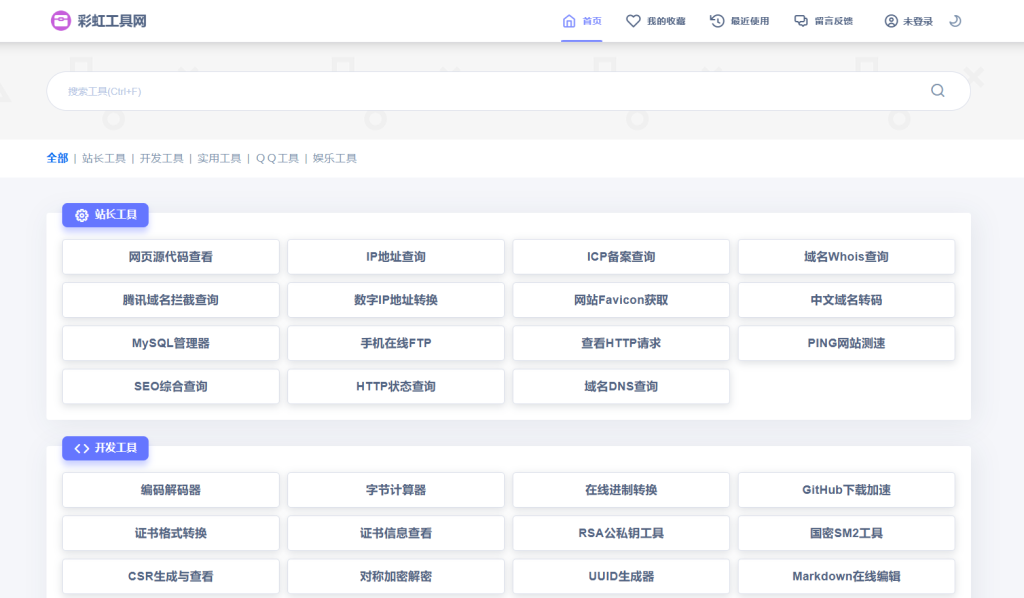Open the 域名Whois查询 tool
This screenshot has height=598, width=1024.
tap(846, 257)
